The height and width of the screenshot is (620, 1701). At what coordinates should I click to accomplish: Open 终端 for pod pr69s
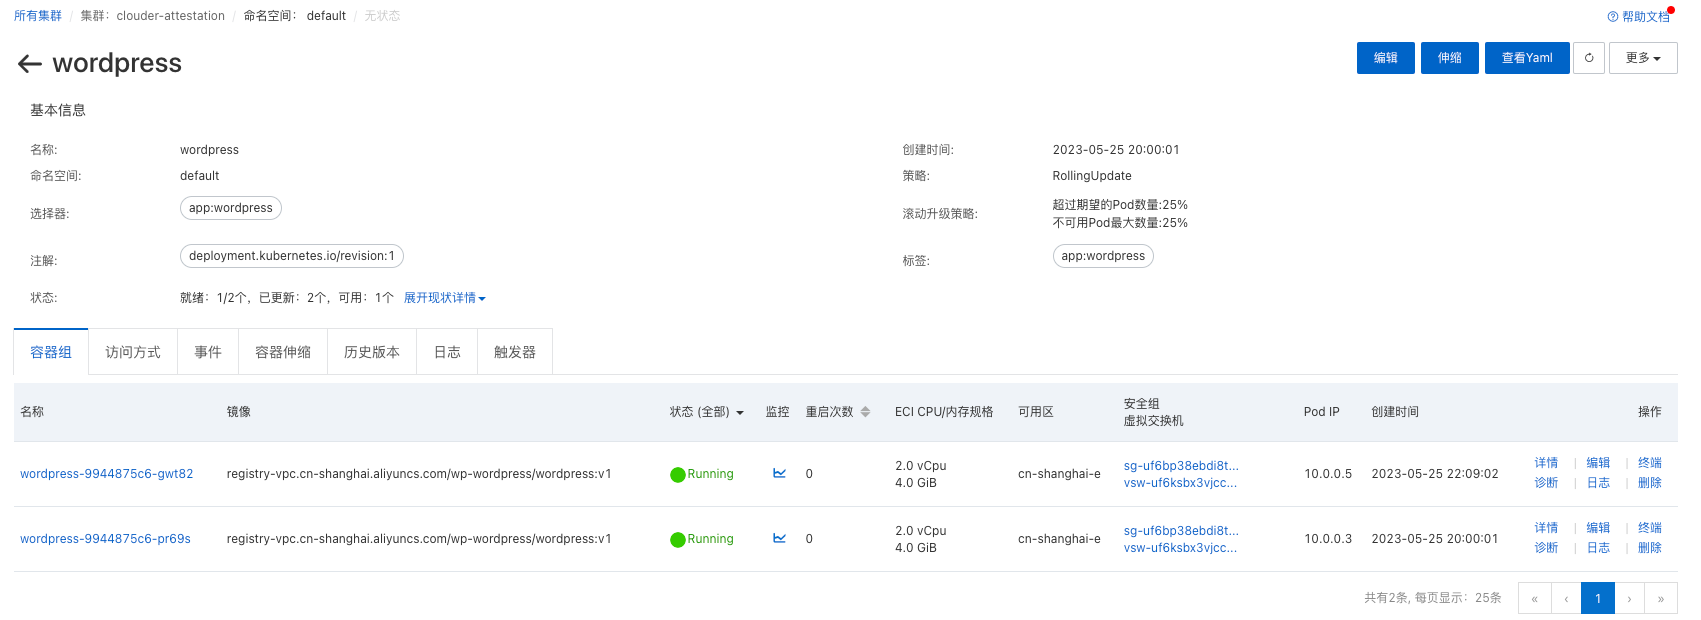(x=1650, y=528)
